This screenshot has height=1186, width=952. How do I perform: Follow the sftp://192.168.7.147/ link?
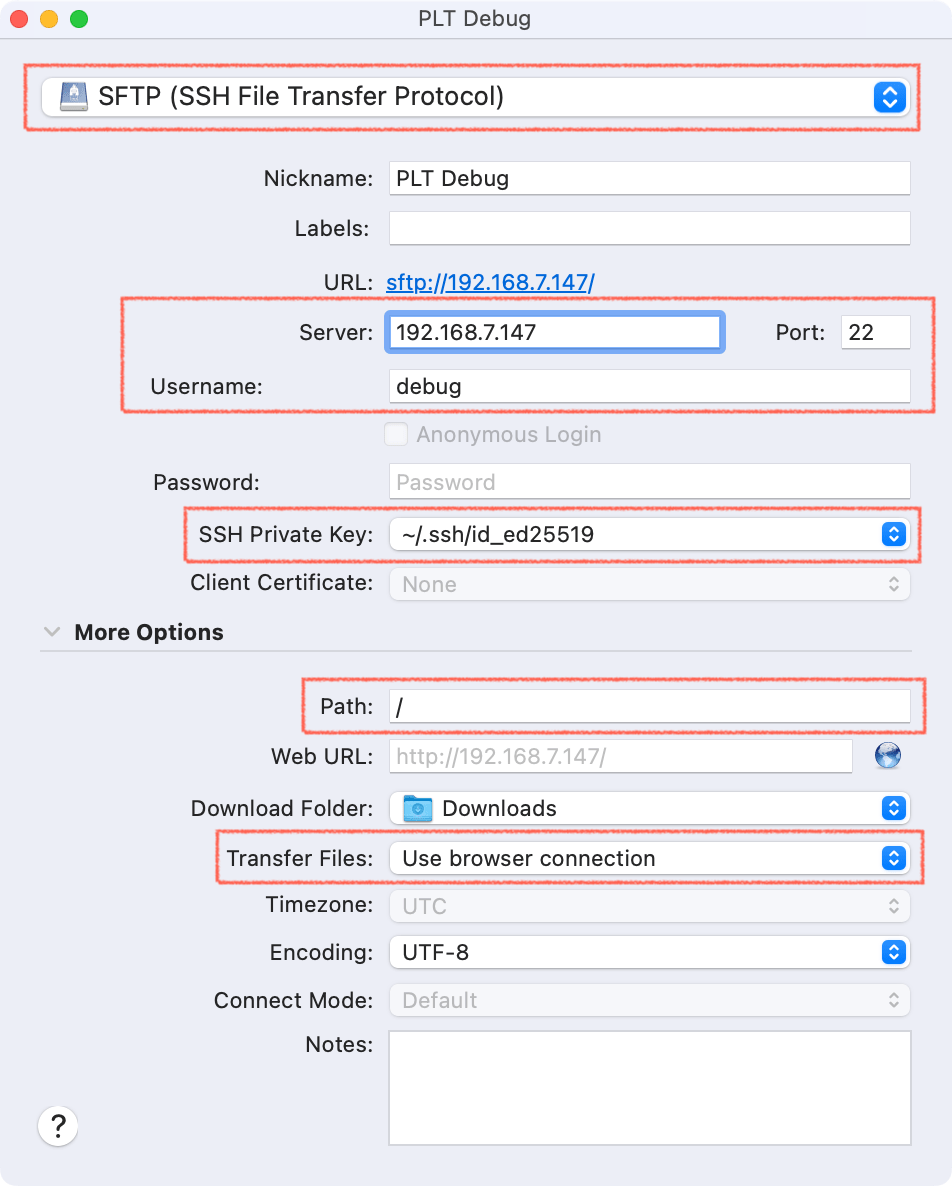[490, 282]
